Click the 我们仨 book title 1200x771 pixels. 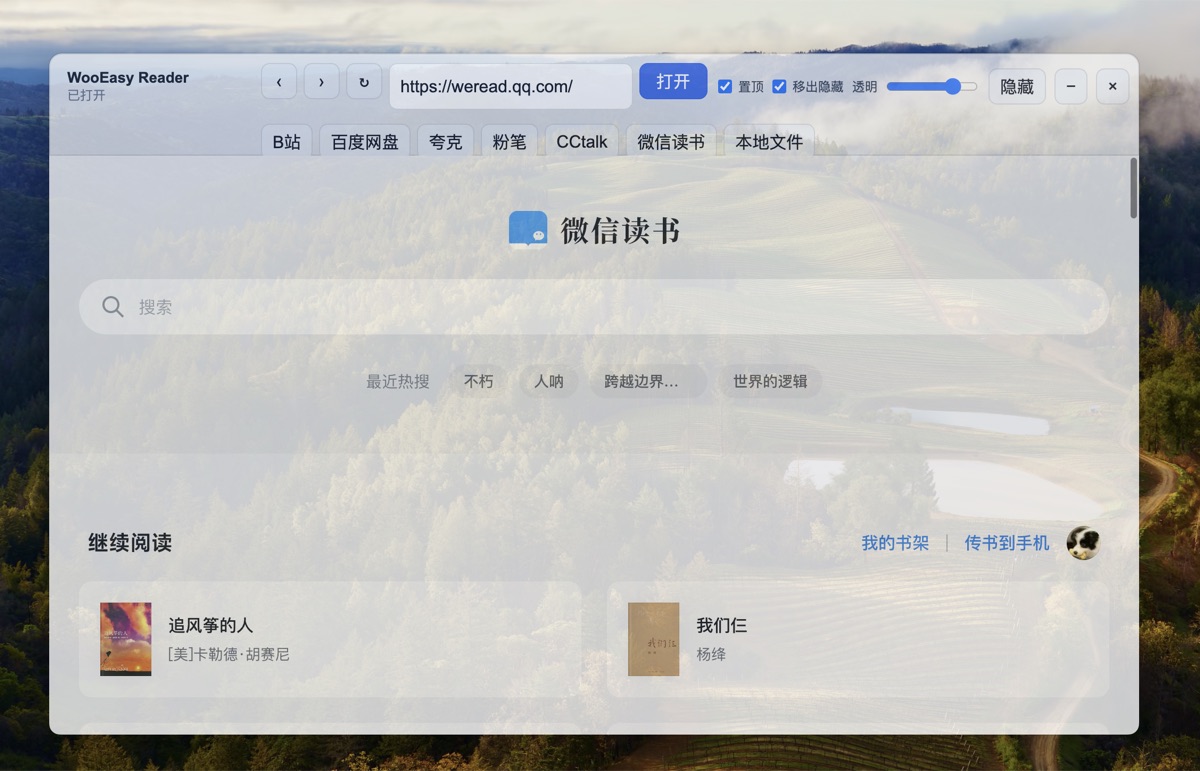[722, 625]
